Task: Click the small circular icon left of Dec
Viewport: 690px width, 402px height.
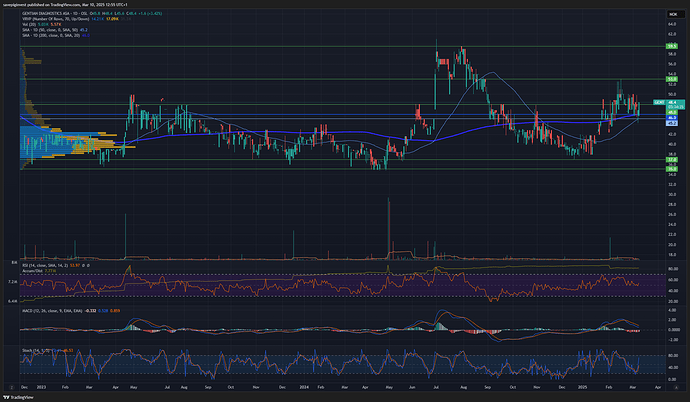Action: (x=12, y=387)
